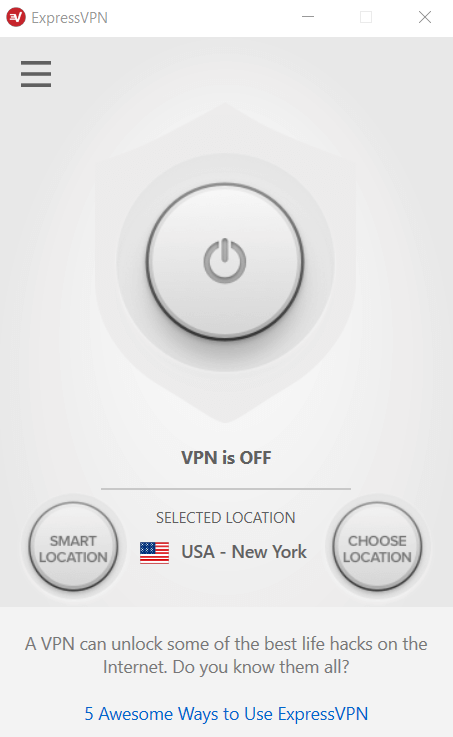Minimize the ExpressVPN window
453x737 pixels.
308,17
